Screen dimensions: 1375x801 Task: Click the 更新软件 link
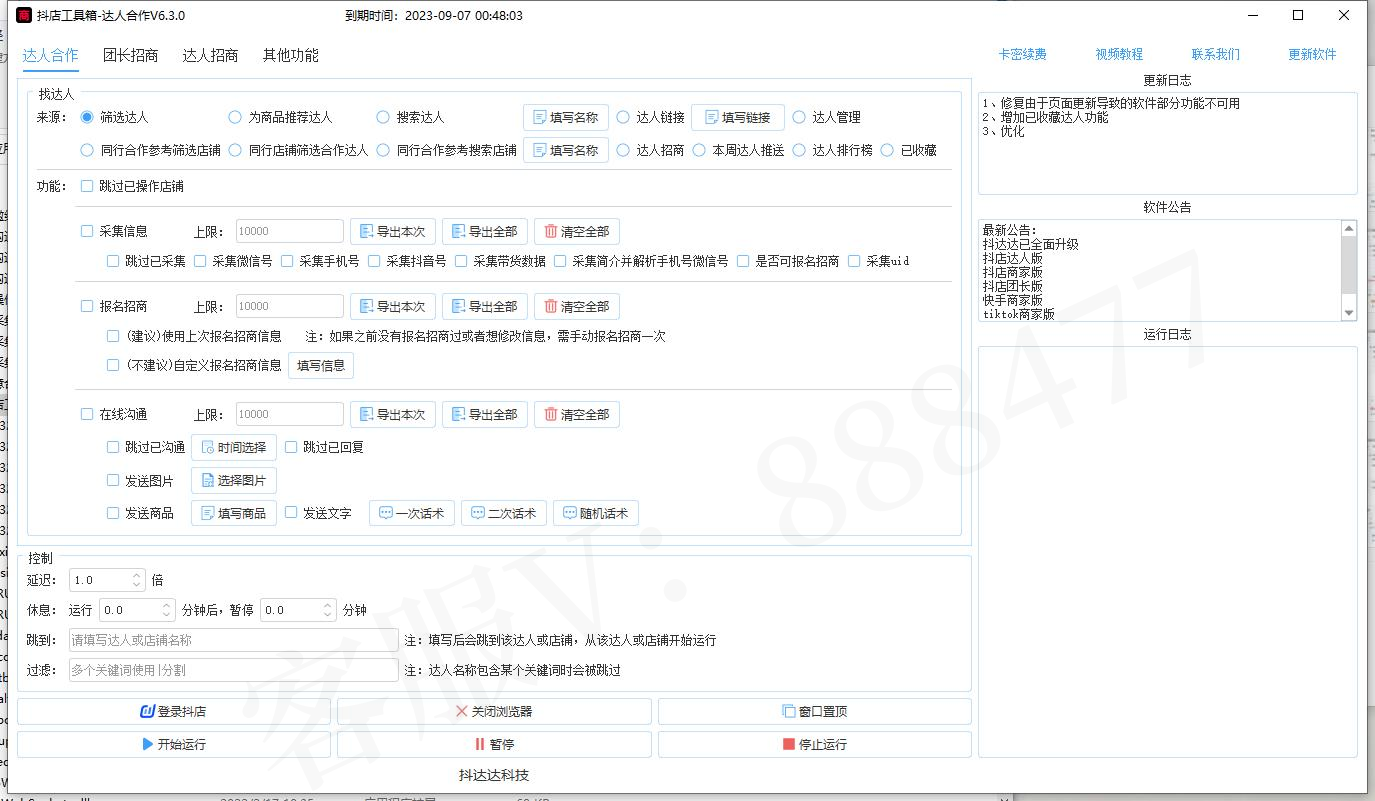click(1312, 54)
